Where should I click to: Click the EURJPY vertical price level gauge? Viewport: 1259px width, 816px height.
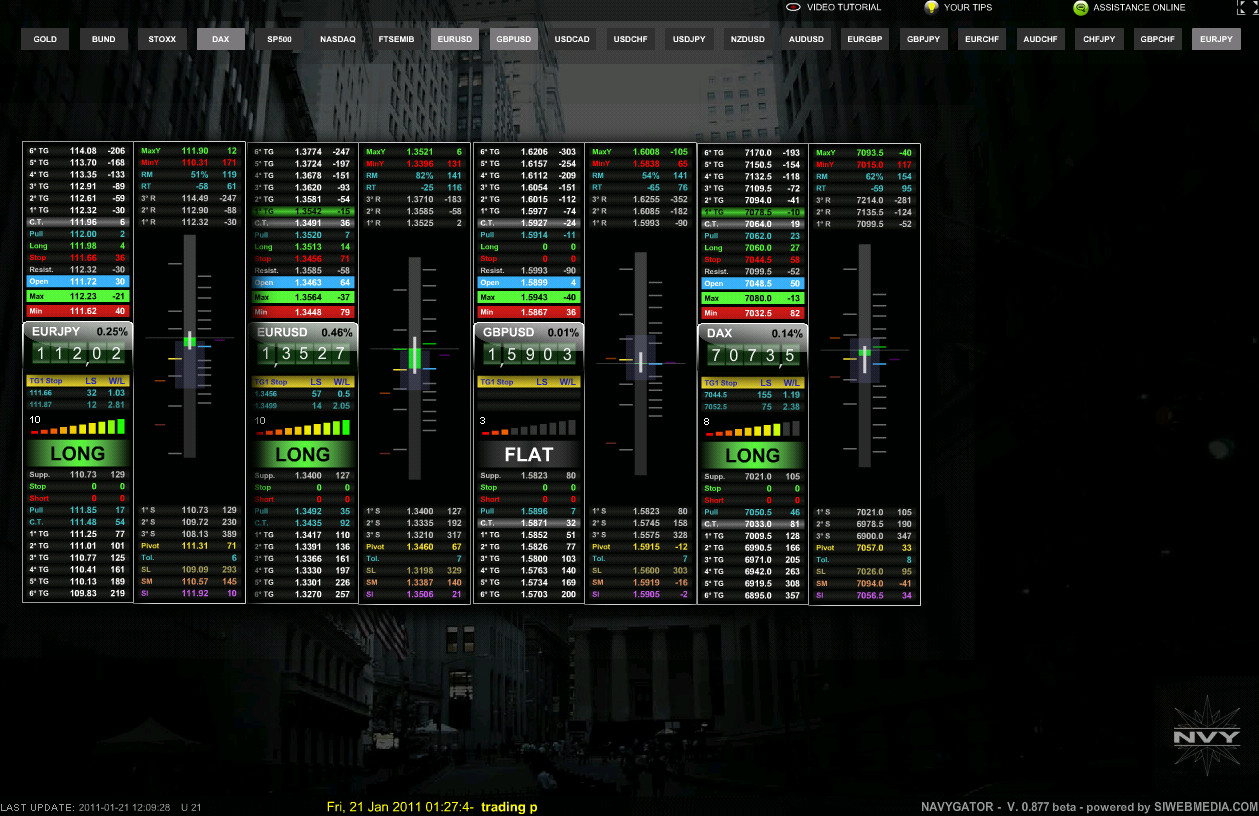click(190, 345)
